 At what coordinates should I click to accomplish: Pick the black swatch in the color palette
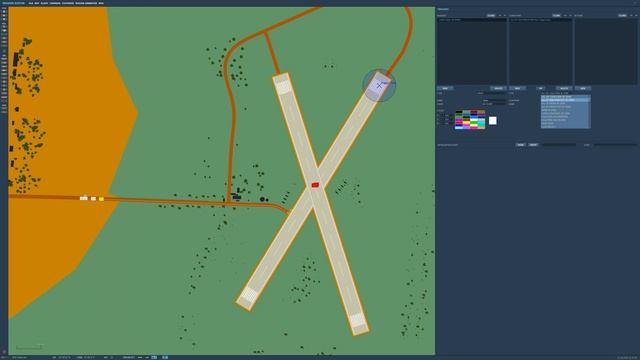459,112
